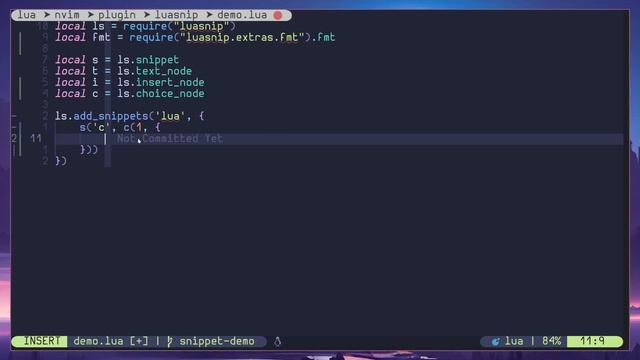Select the 'demo.lua' breadcrumb filename

coord(242,15)
